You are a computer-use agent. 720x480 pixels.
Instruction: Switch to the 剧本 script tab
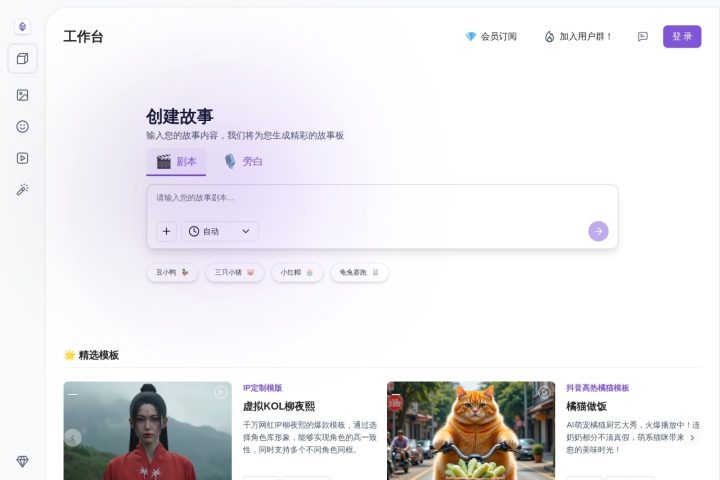176,162
